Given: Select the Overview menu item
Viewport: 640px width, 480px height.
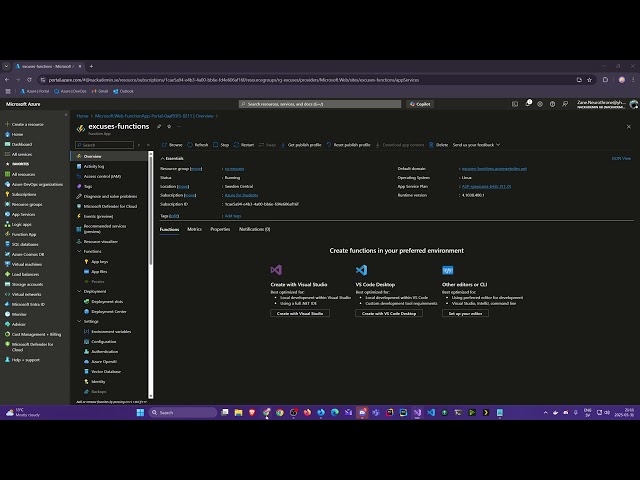Looking at the screenshot, I should pyautogui.click(x=109, y=156).
